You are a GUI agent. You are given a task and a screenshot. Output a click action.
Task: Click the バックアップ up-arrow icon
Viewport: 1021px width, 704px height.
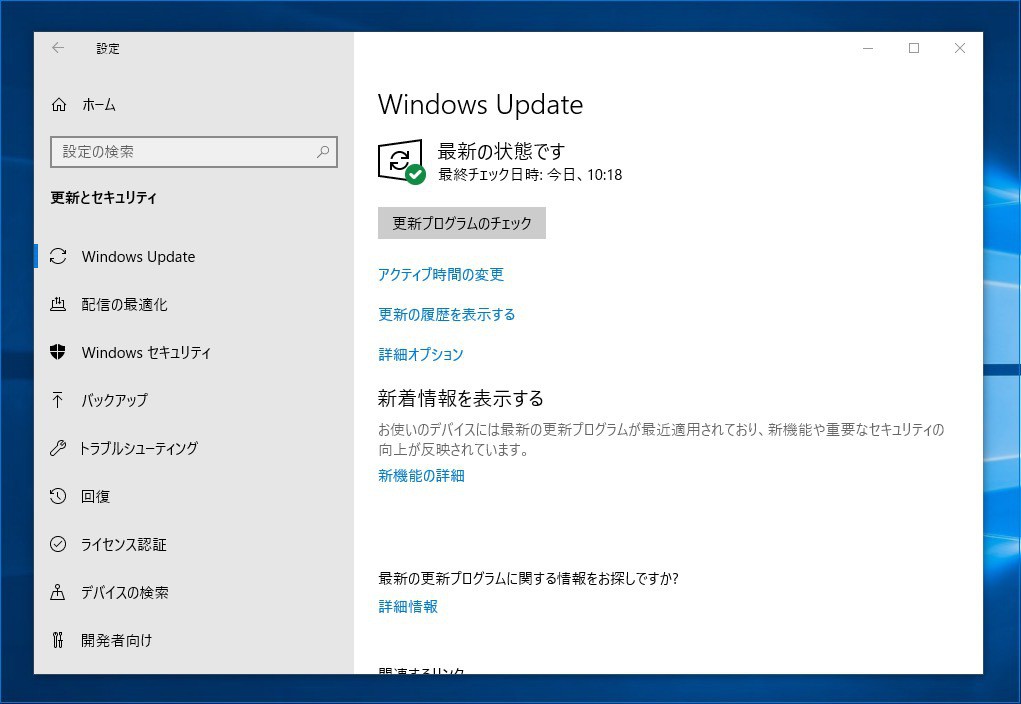58,400
